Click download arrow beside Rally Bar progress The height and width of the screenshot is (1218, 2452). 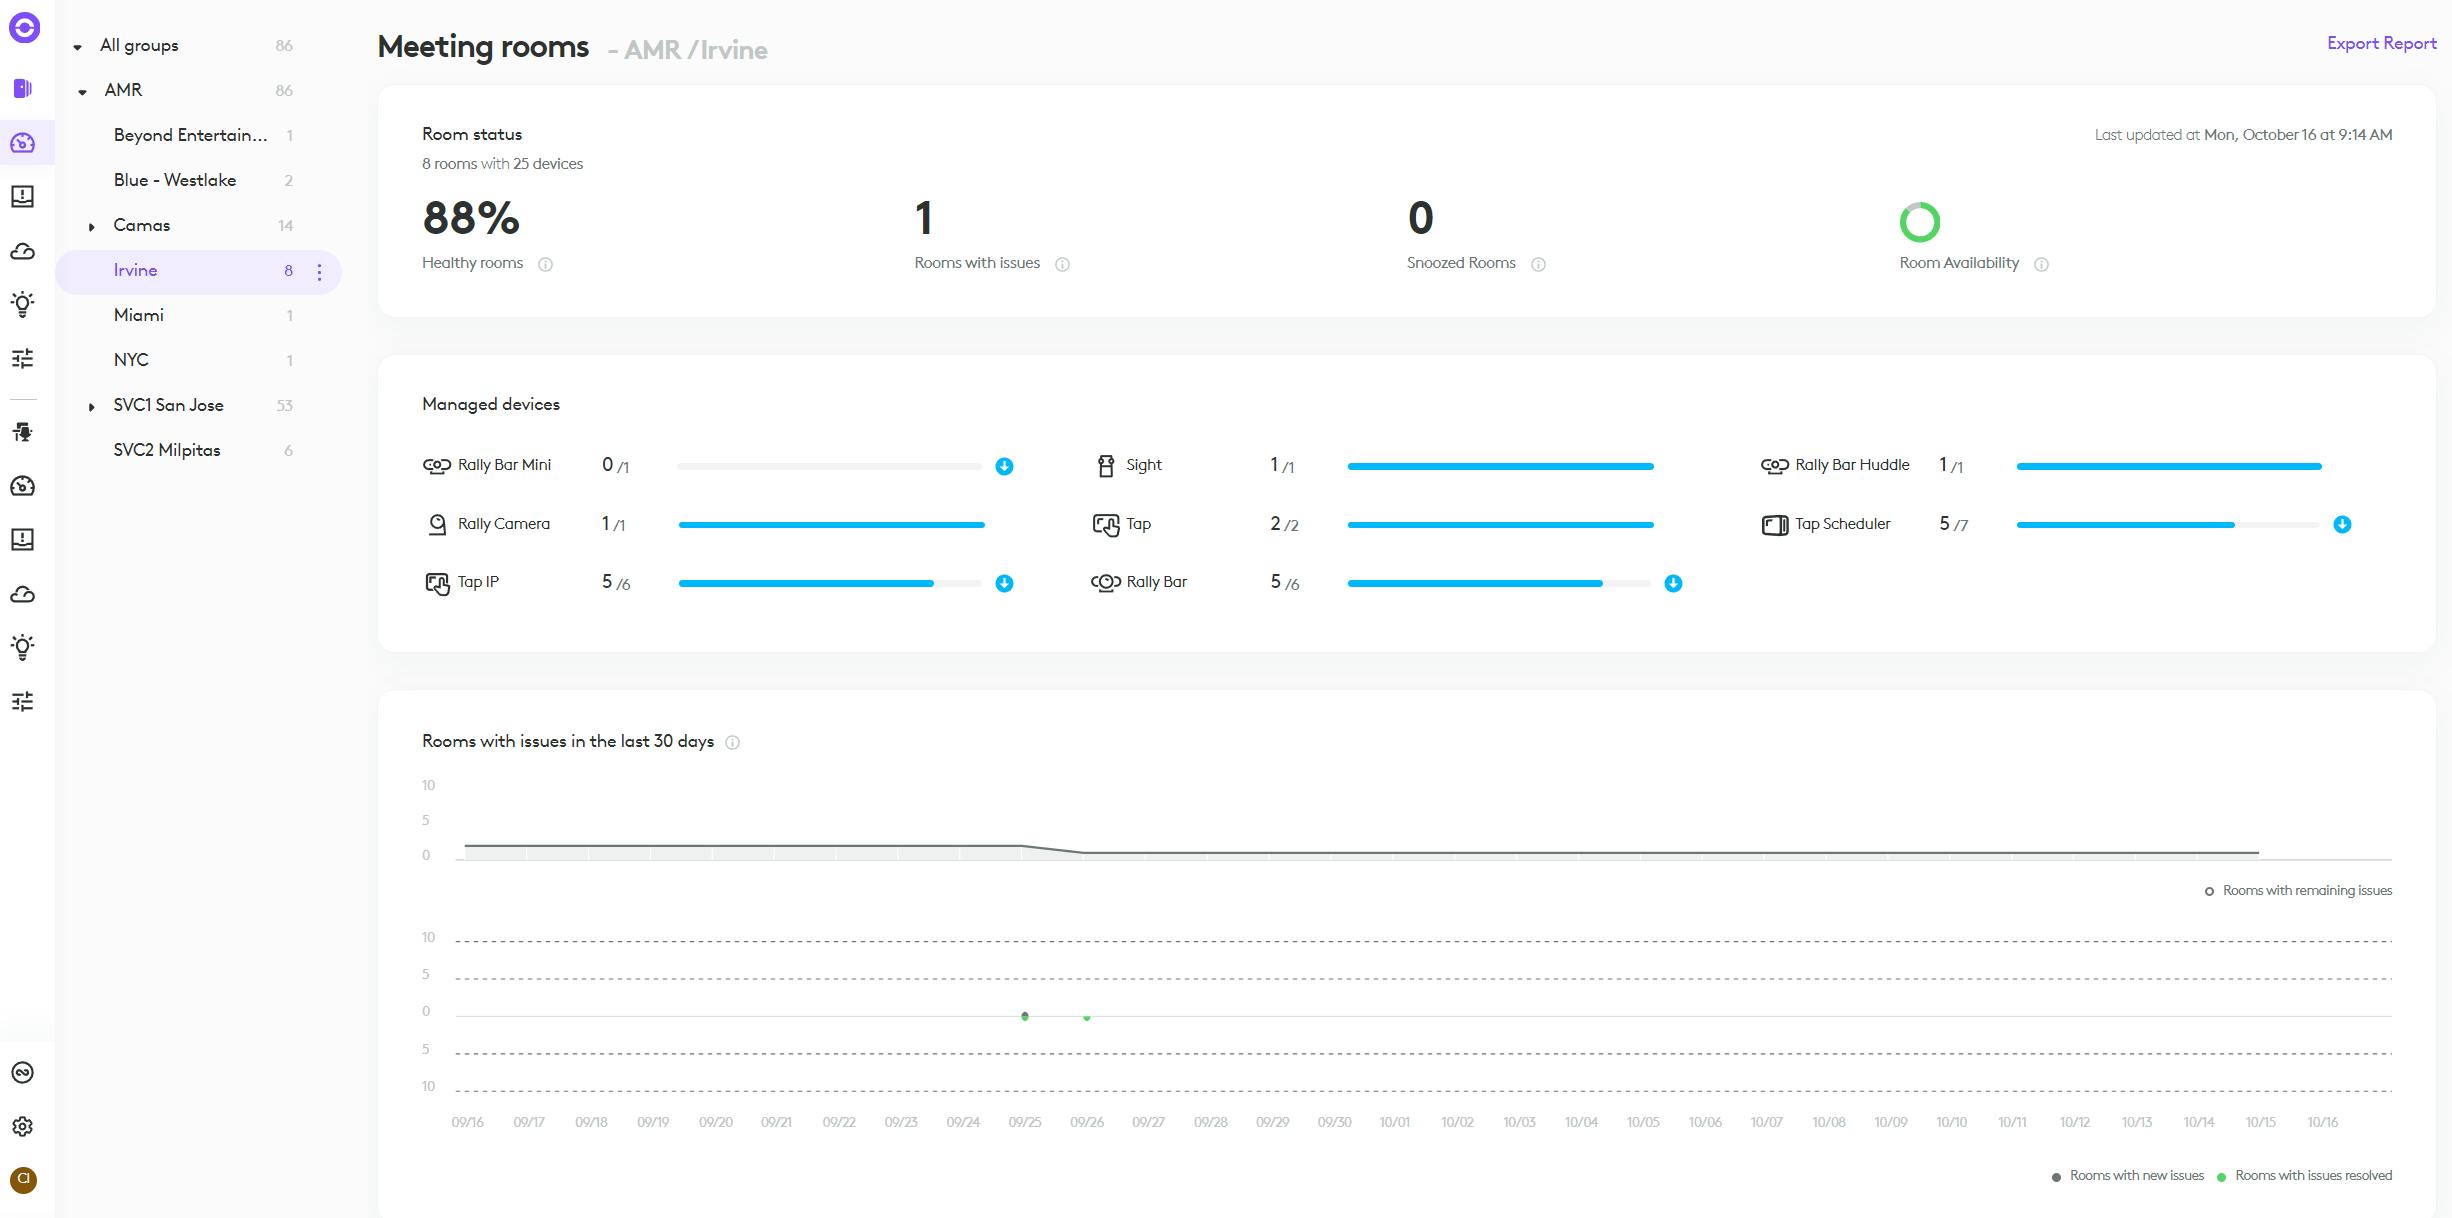1673,583
